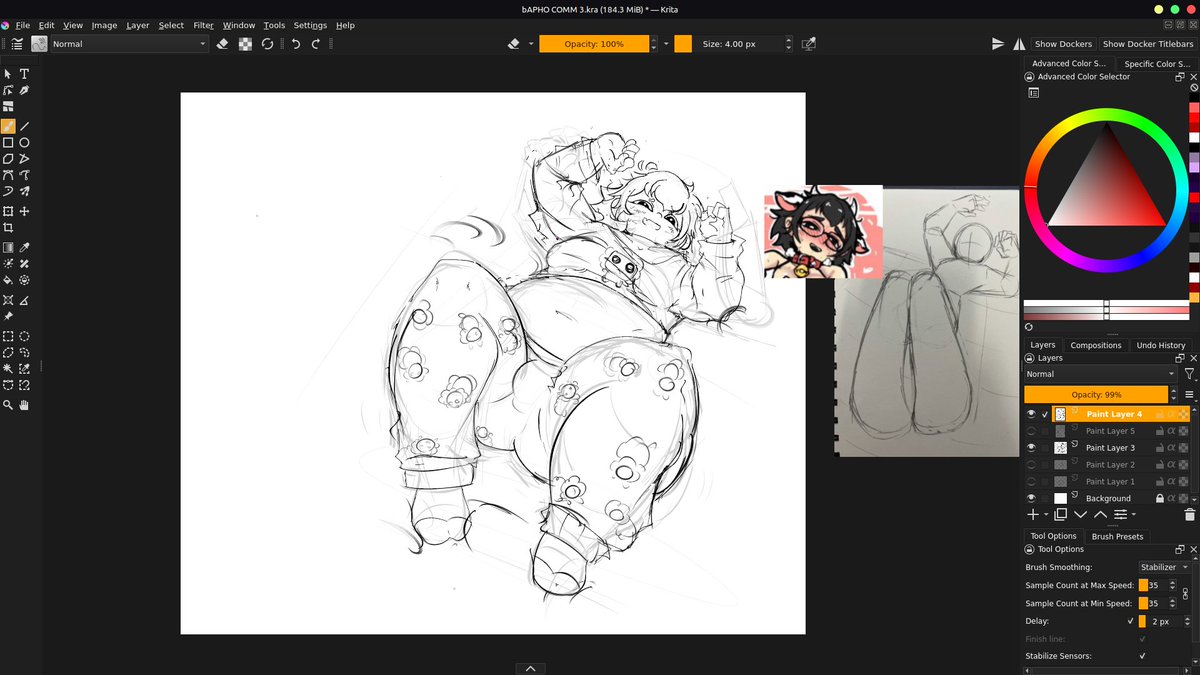Expand the add-layer dropdown arrow

click(x=1046, y=515)
